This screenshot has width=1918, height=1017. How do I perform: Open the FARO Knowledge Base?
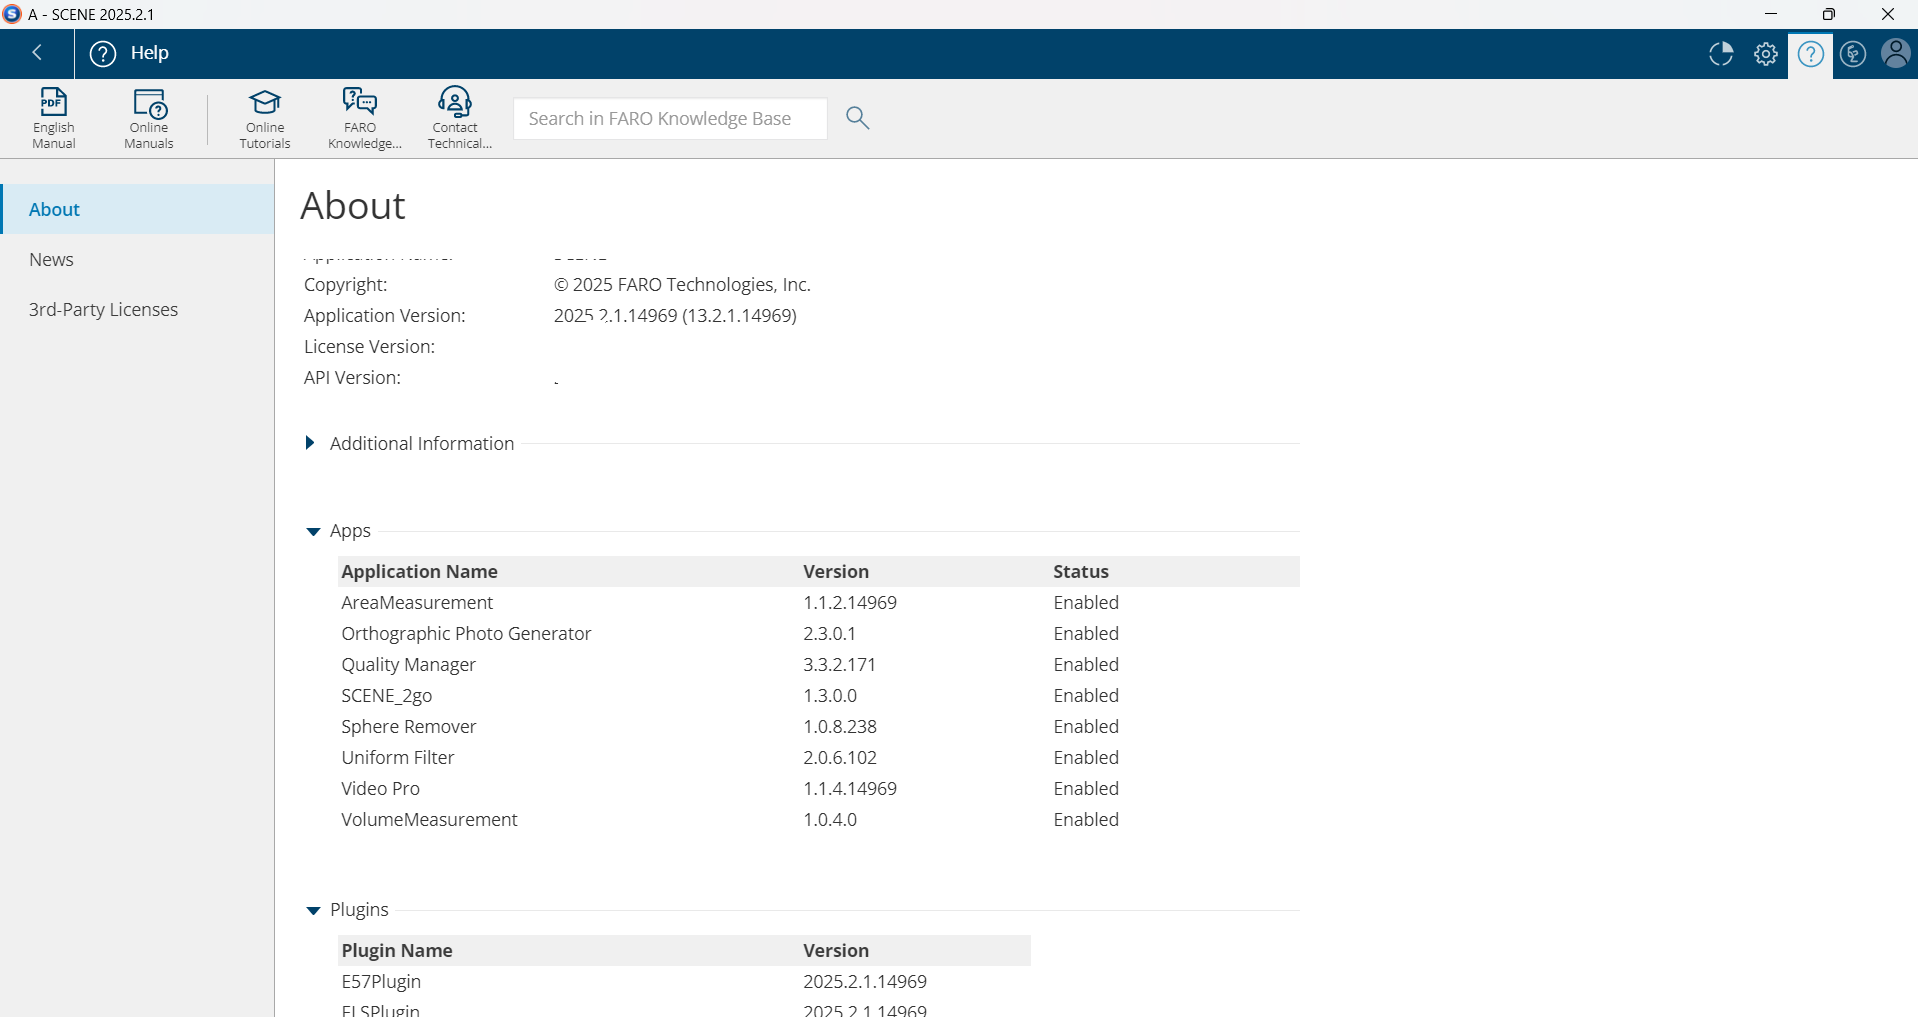pyautogui.click(x=360, y=117)
